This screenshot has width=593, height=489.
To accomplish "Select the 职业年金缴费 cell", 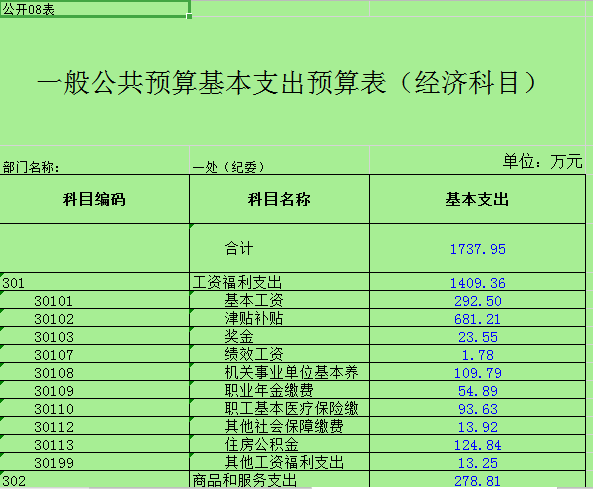I will coord(279,390).
